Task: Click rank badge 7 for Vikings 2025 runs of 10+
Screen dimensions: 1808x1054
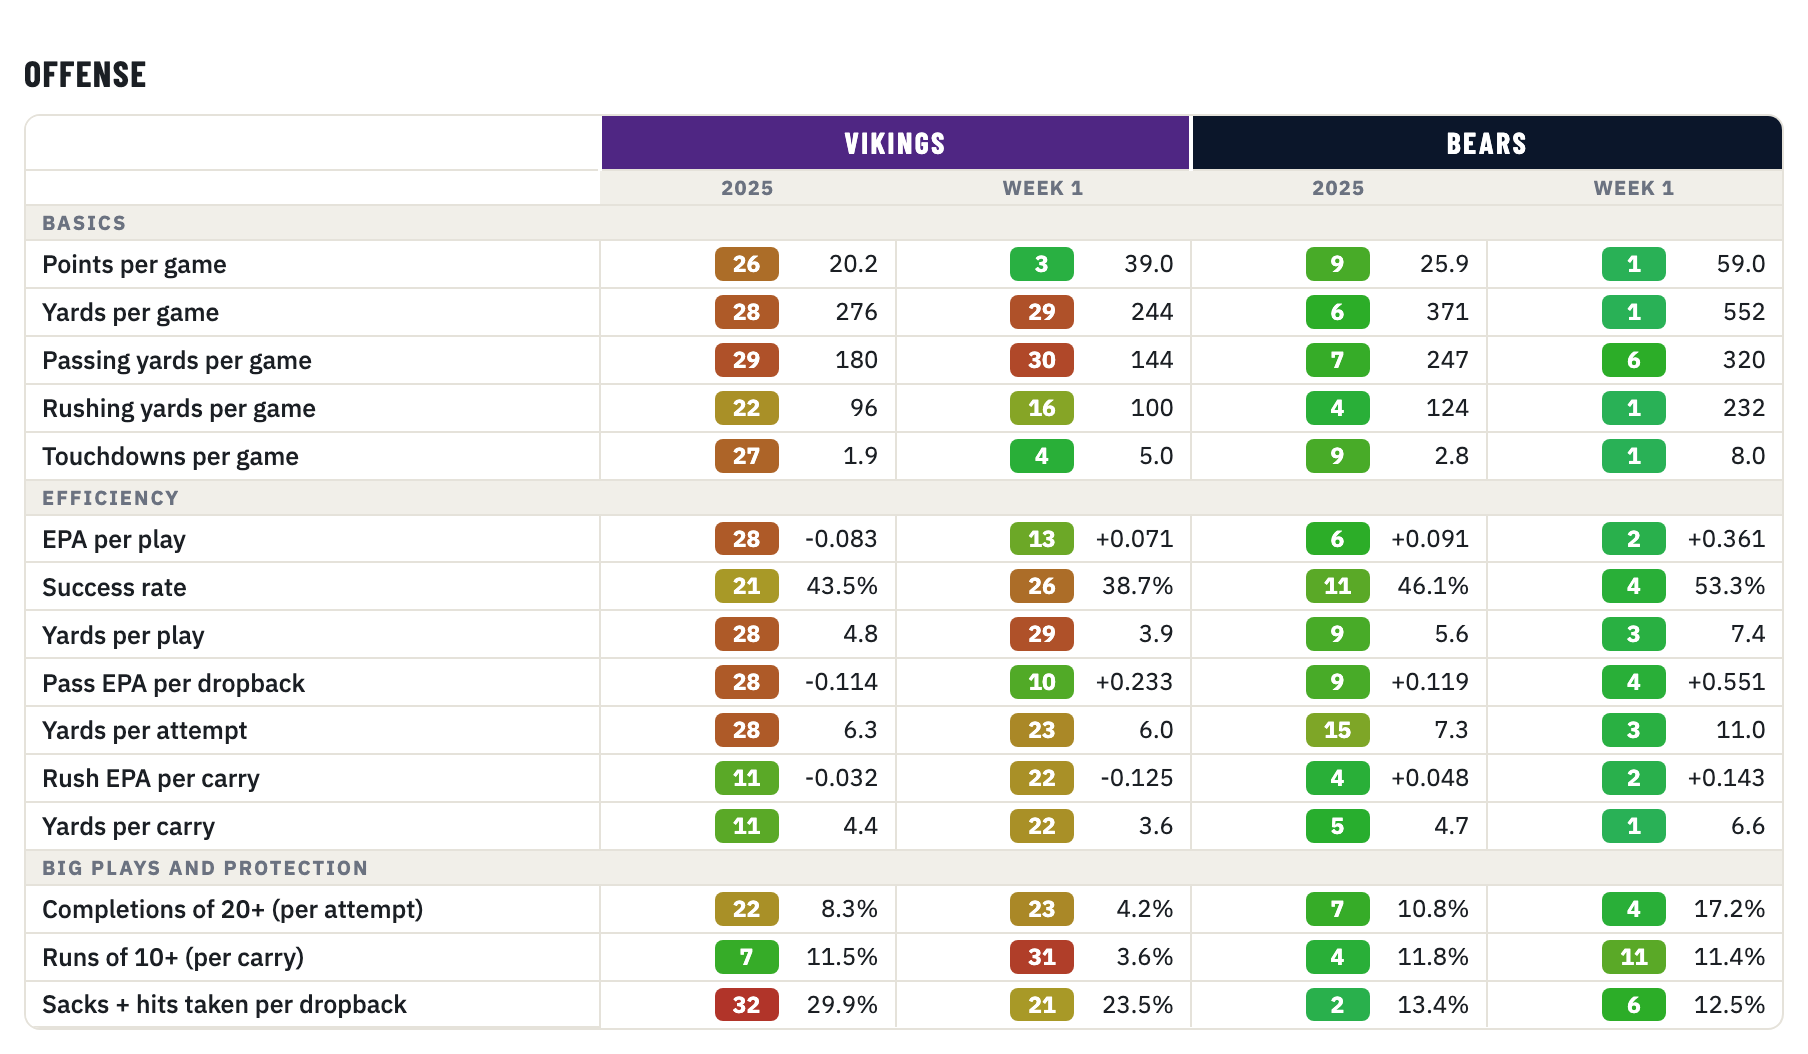Action: [747, 957]
